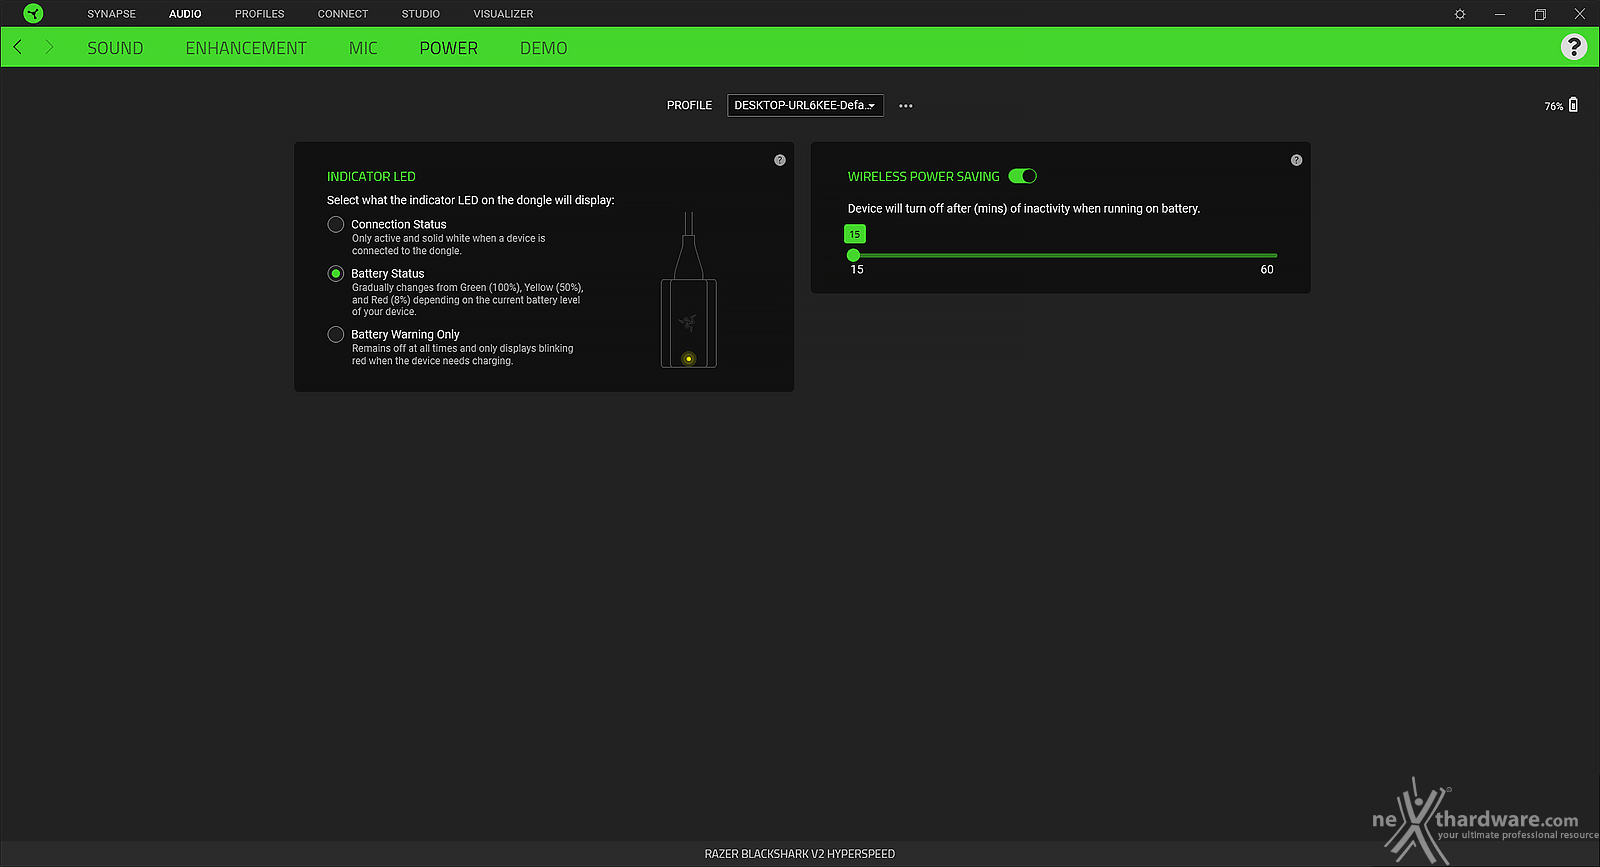Switch to the ENHANCEMENT tab

tap(246, 48)
